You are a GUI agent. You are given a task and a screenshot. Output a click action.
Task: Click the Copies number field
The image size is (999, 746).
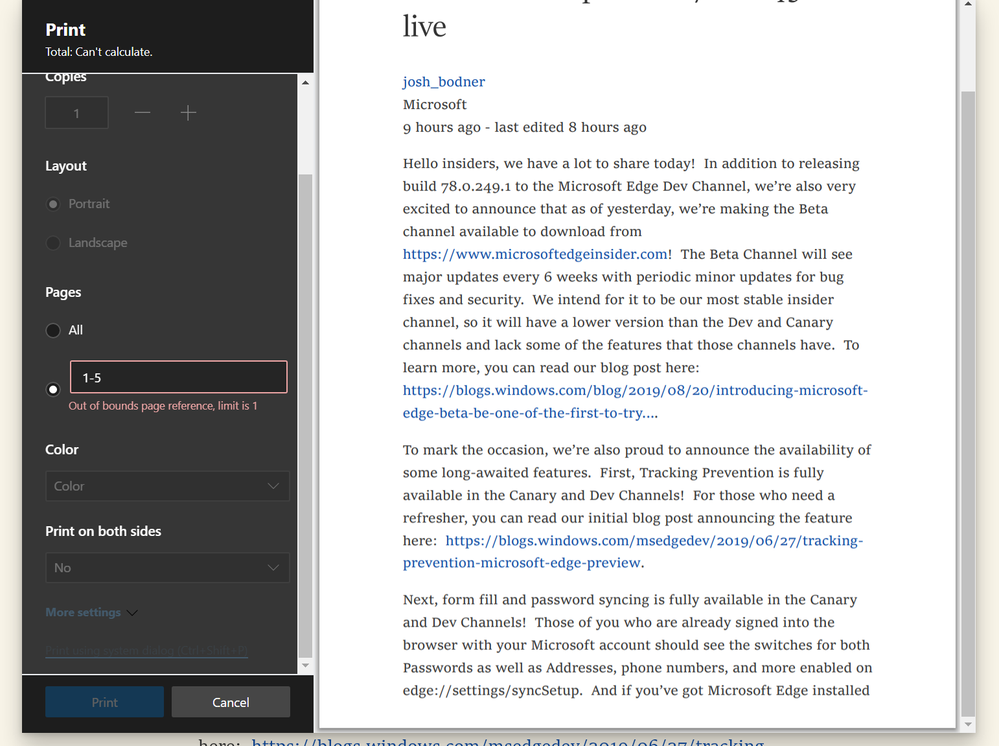76,113
